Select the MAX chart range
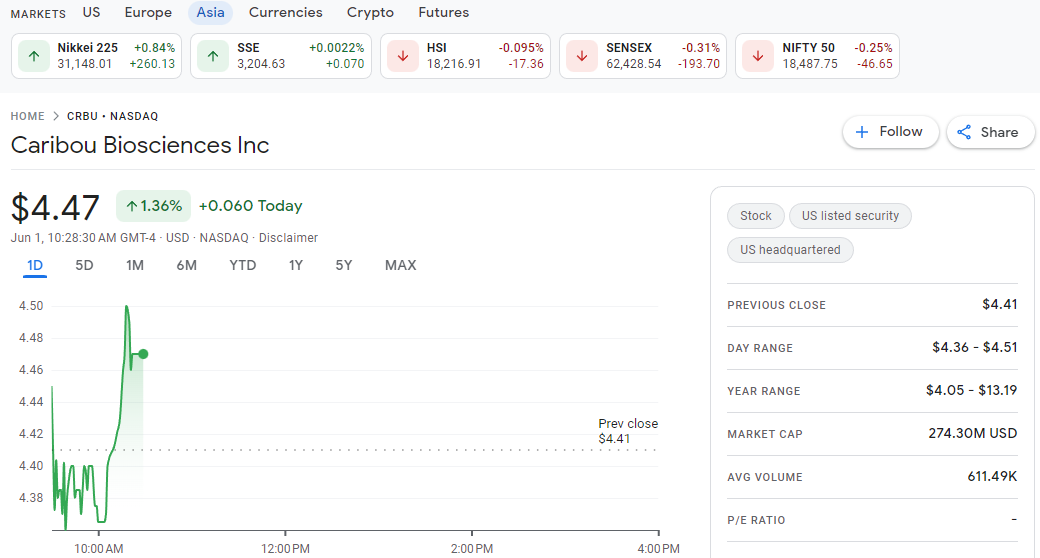 point(401,265)
